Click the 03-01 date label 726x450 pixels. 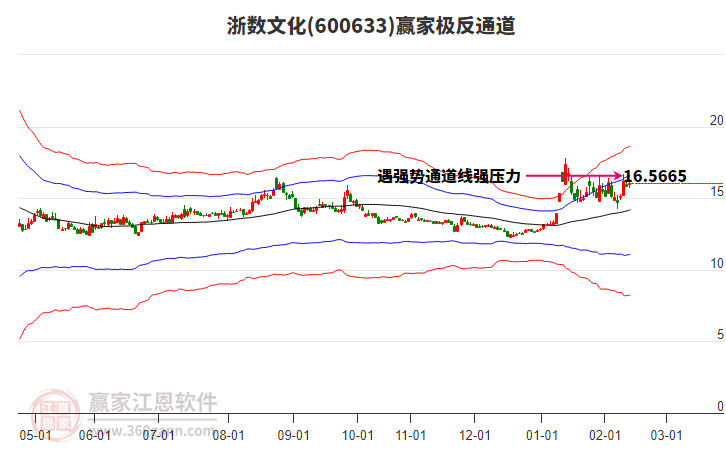[x=666, y=435]
